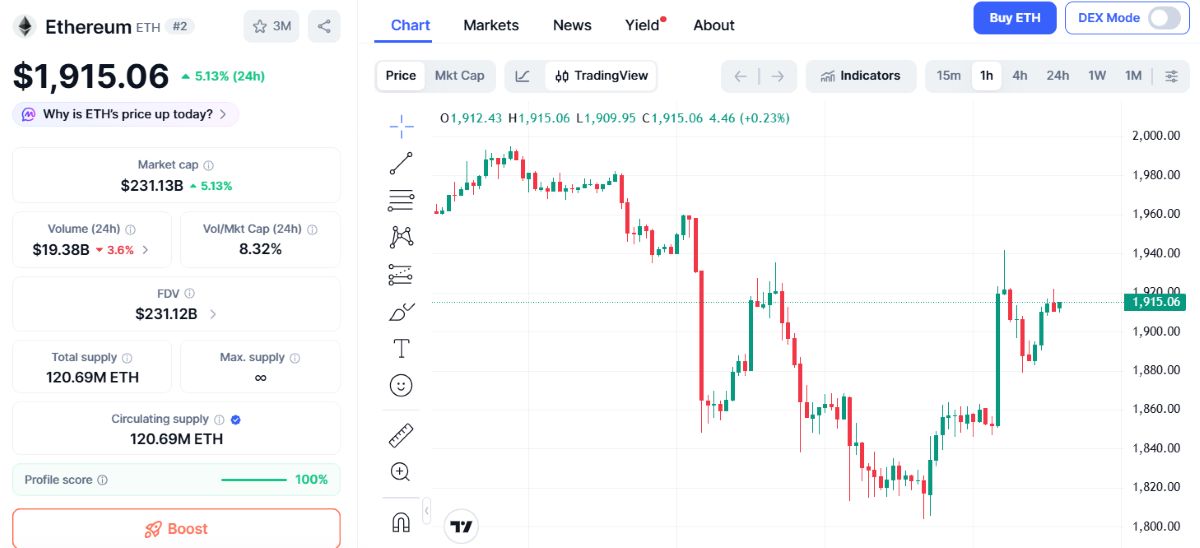This screenshot has height=548, width=1200.
Task: Open "Why is ETH's price up today?"
Action: (126, 114)
